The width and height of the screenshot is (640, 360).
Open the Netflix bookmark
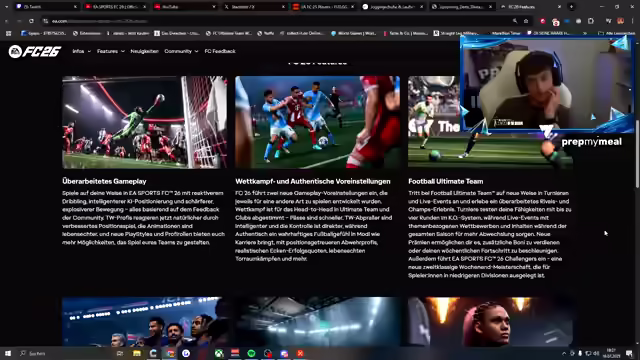[x=266, y=33]
